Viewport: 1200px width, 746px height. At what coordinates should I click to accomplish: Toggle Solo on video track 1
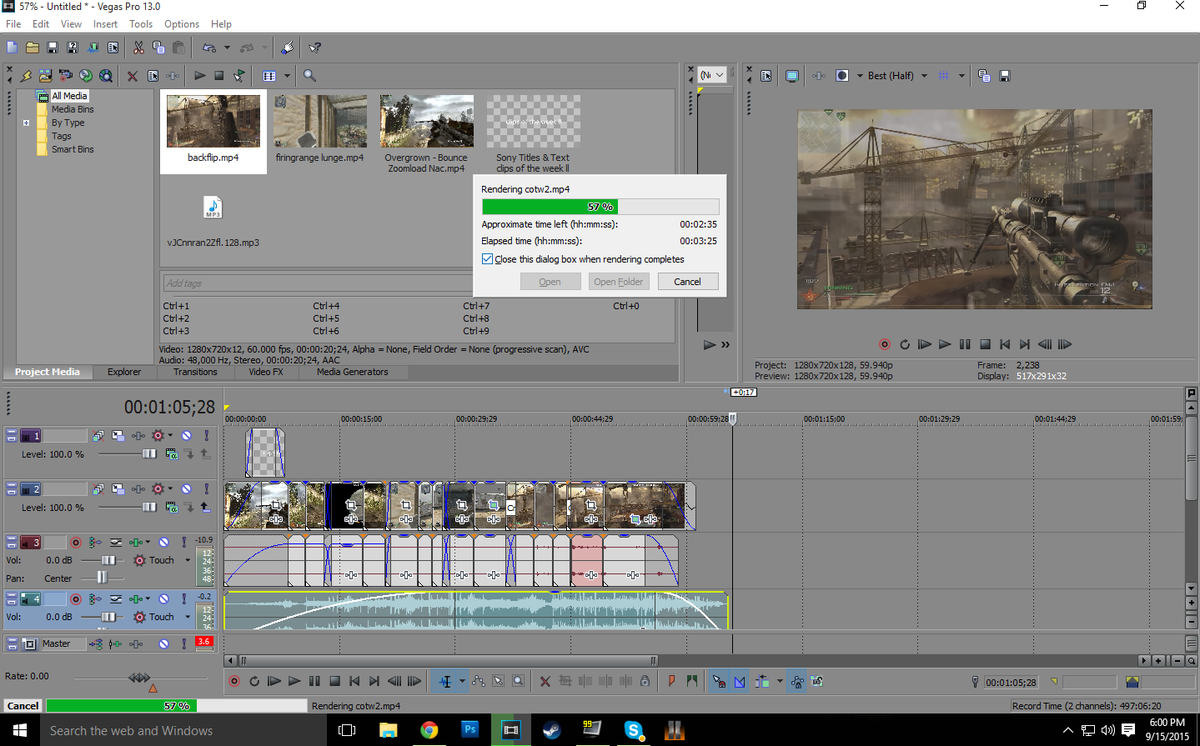pos(206,436)
